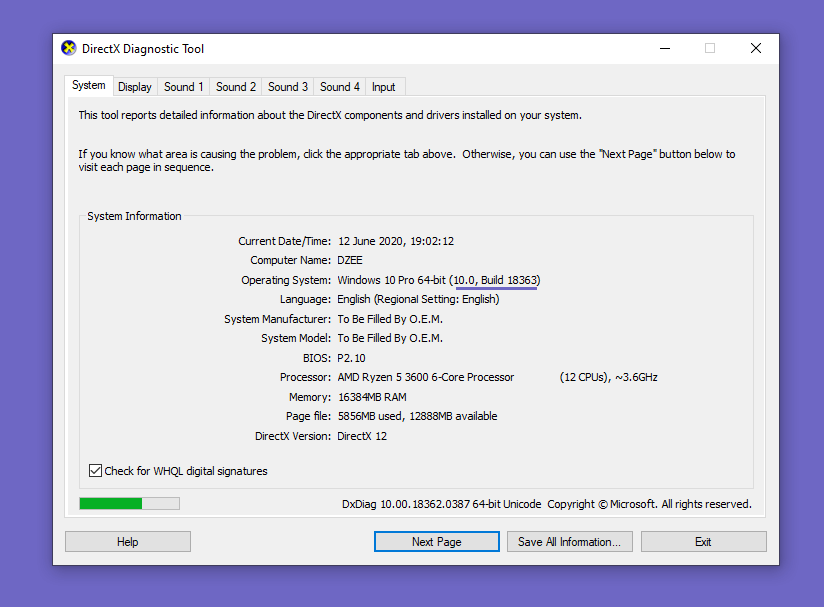The height and width of the screenshot is (607, 824).
Task: Switch to the System tab
Action: (x=88, y=86)
